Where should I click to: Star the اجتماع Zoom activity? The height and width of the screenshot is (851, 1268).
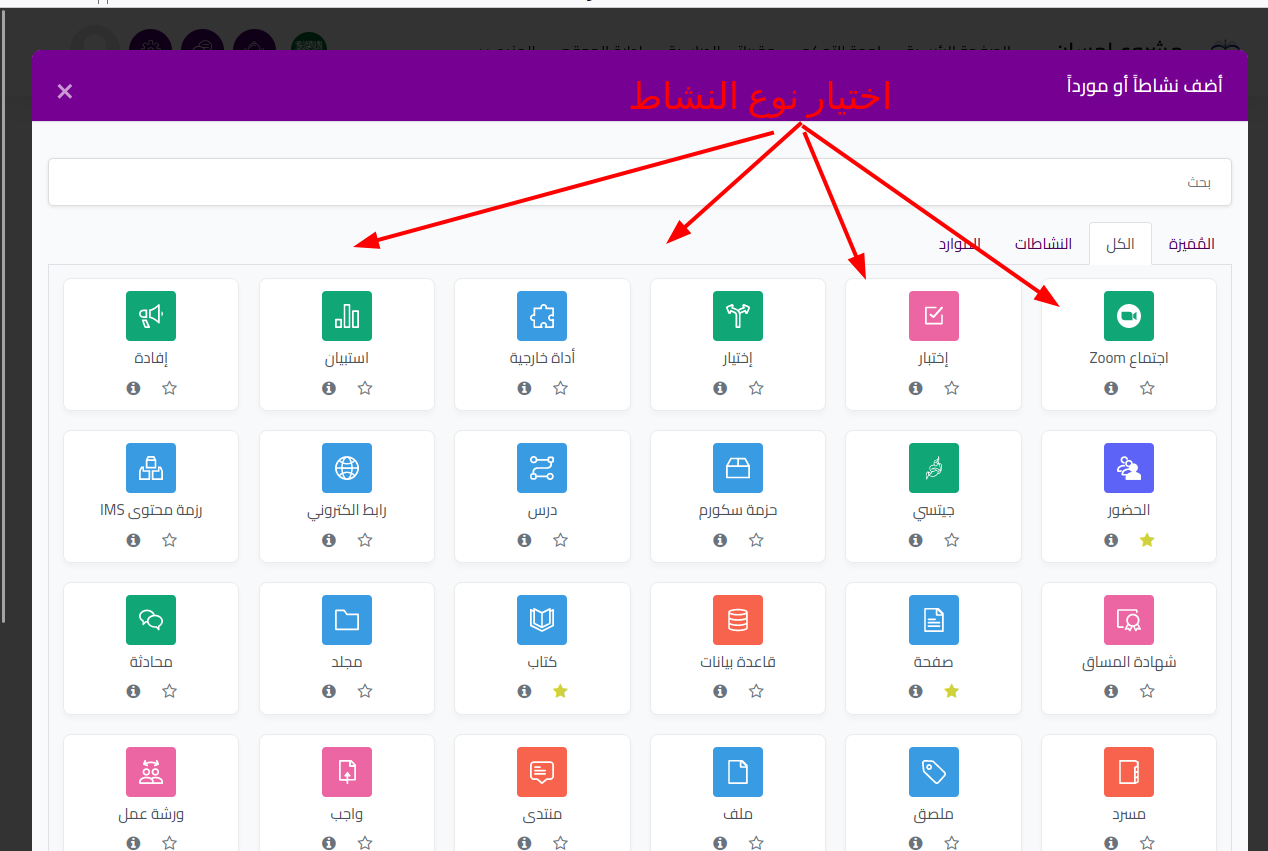tap(1147, 388)
